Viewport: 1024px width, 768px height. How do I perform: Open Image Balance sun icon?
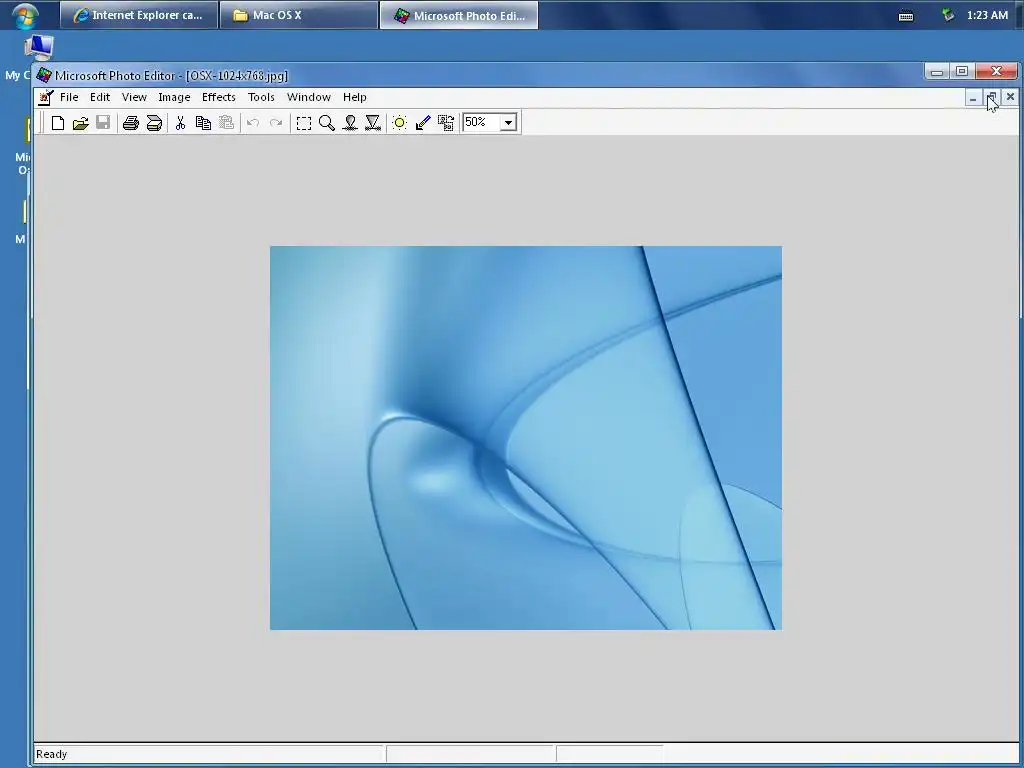pos(400,123)
